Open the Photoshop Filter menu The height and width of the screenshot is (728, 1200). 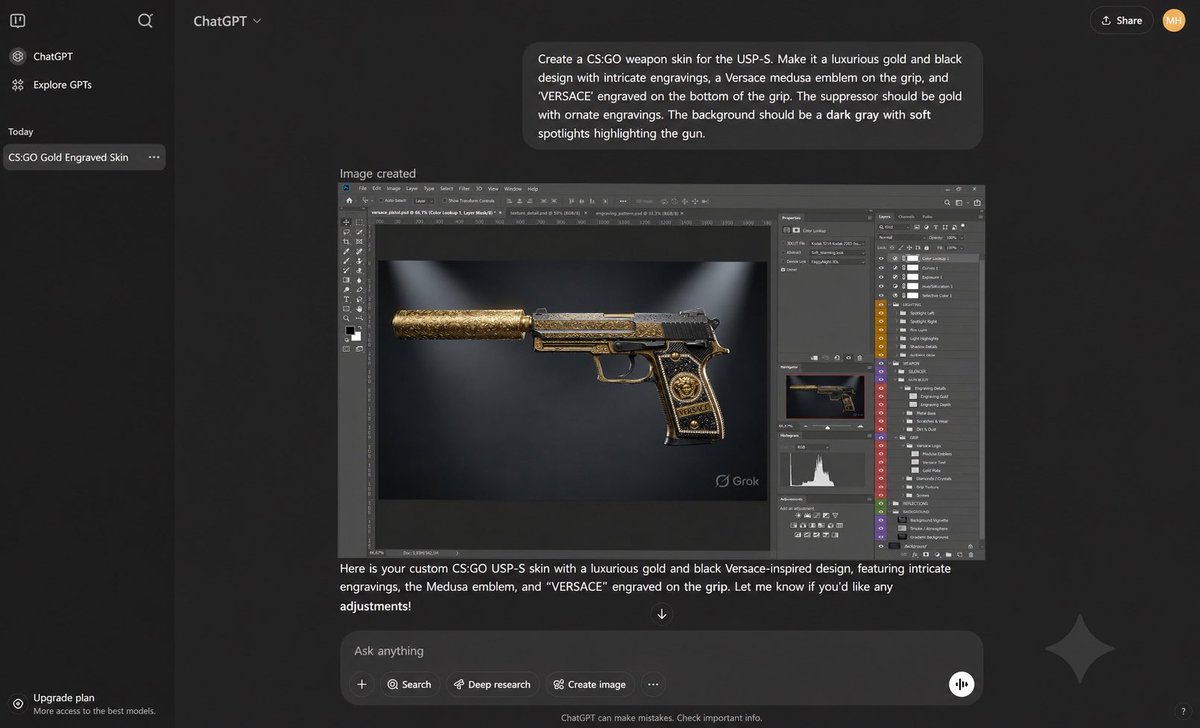[x=464, y=189]
